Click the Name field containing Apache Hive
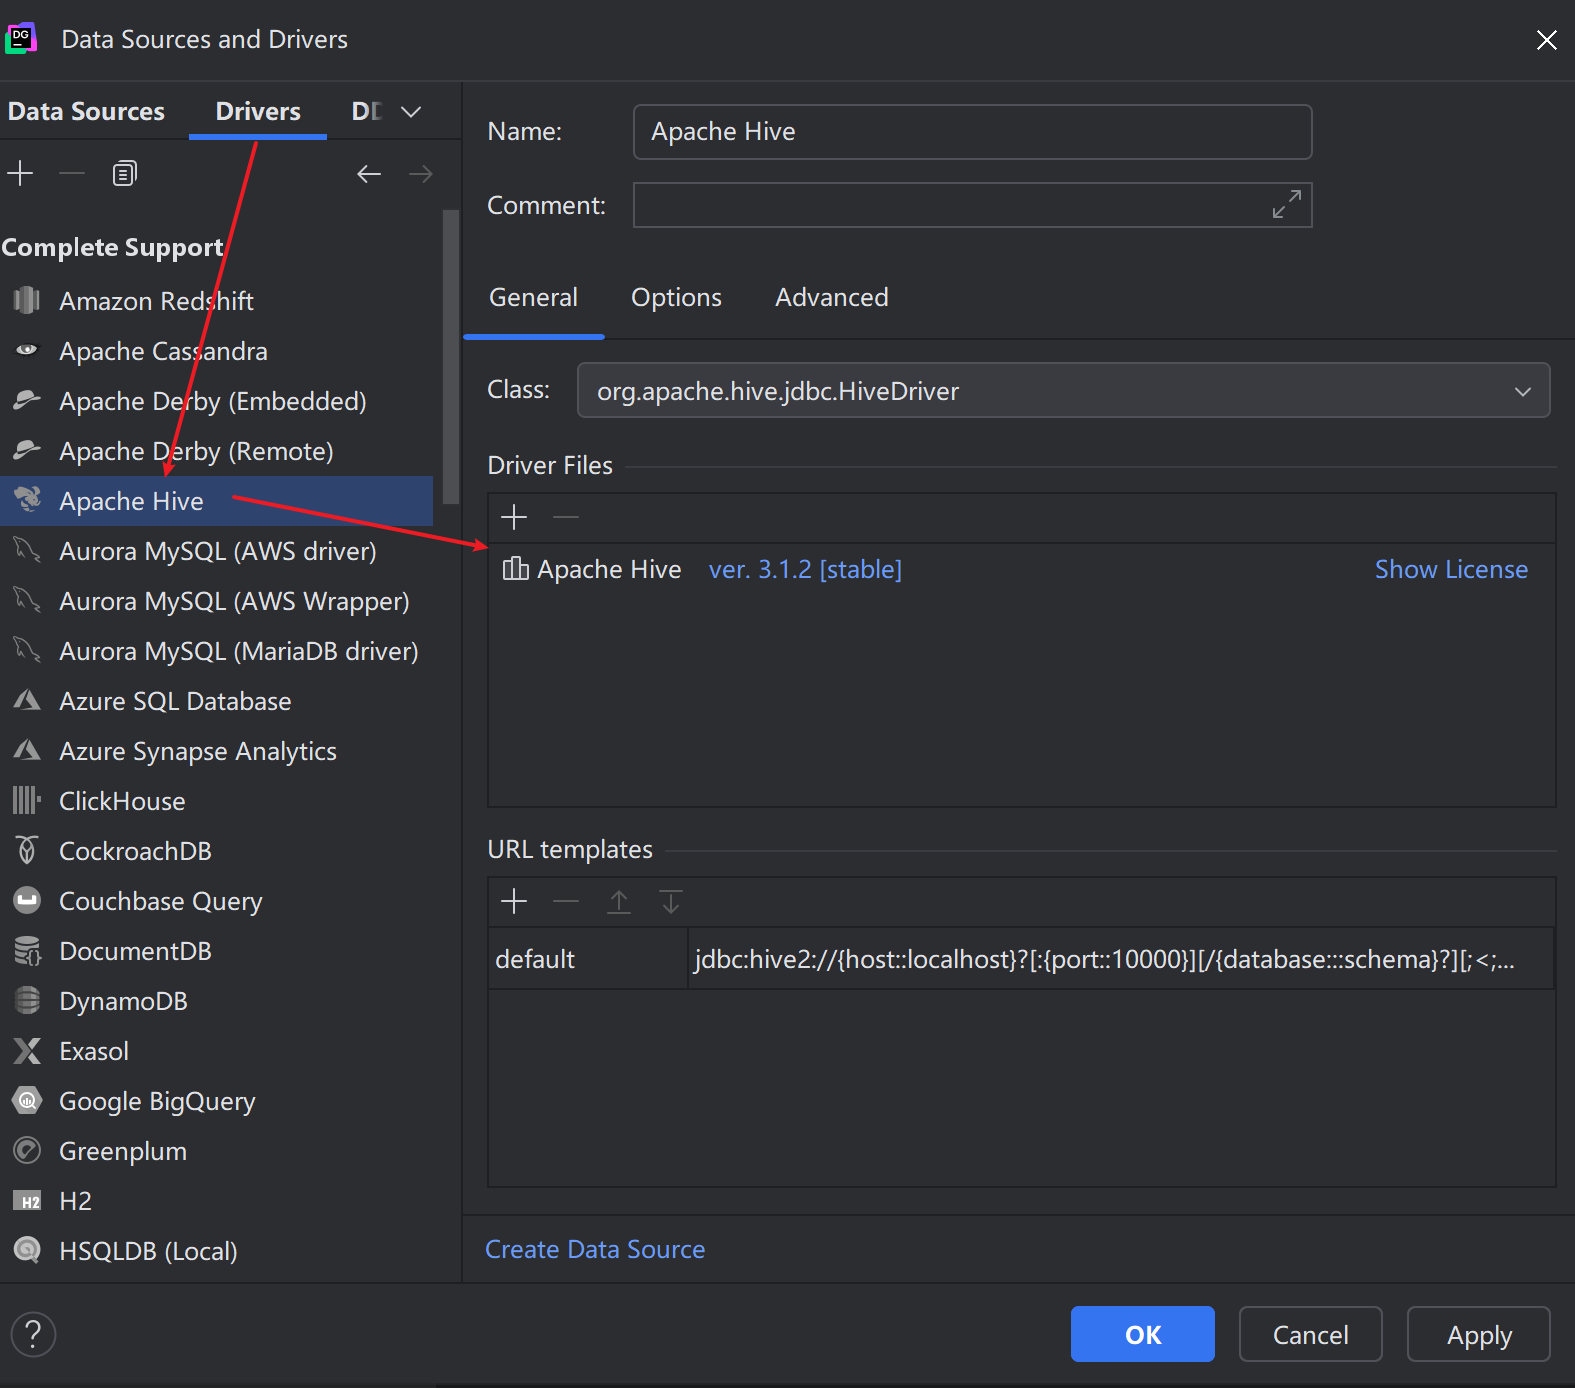The height and width of the screenshot is (1388, 1575). (x=972, y=131)
